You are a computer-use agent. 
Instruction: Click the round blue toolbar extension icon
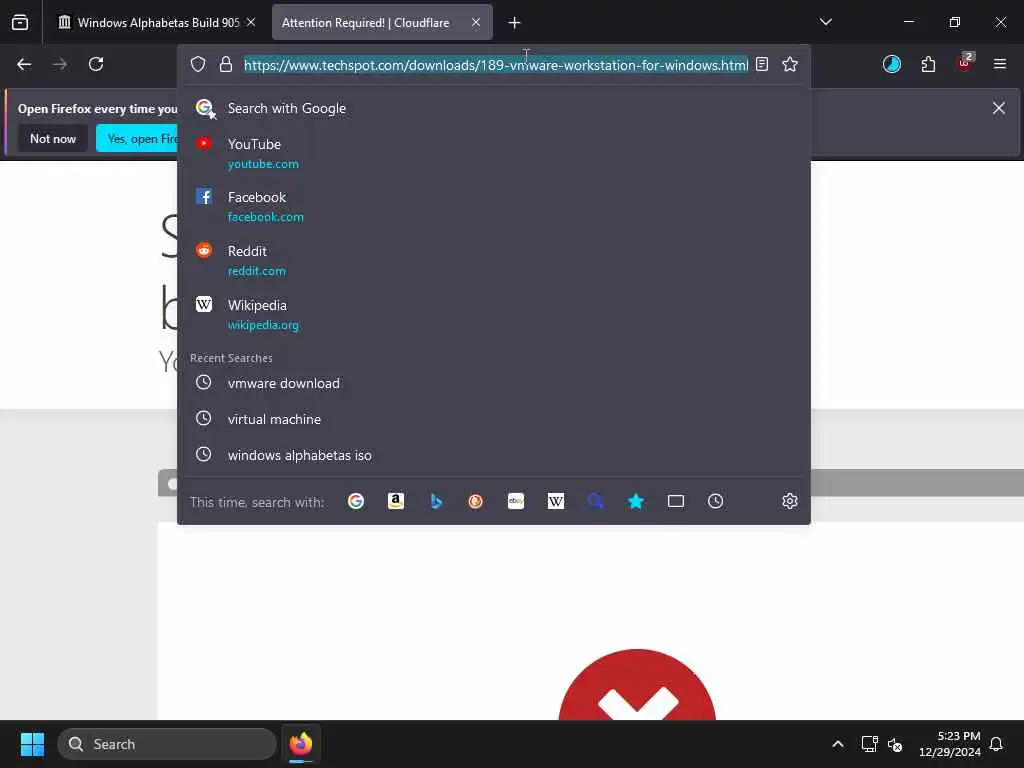tap(891, 64)
